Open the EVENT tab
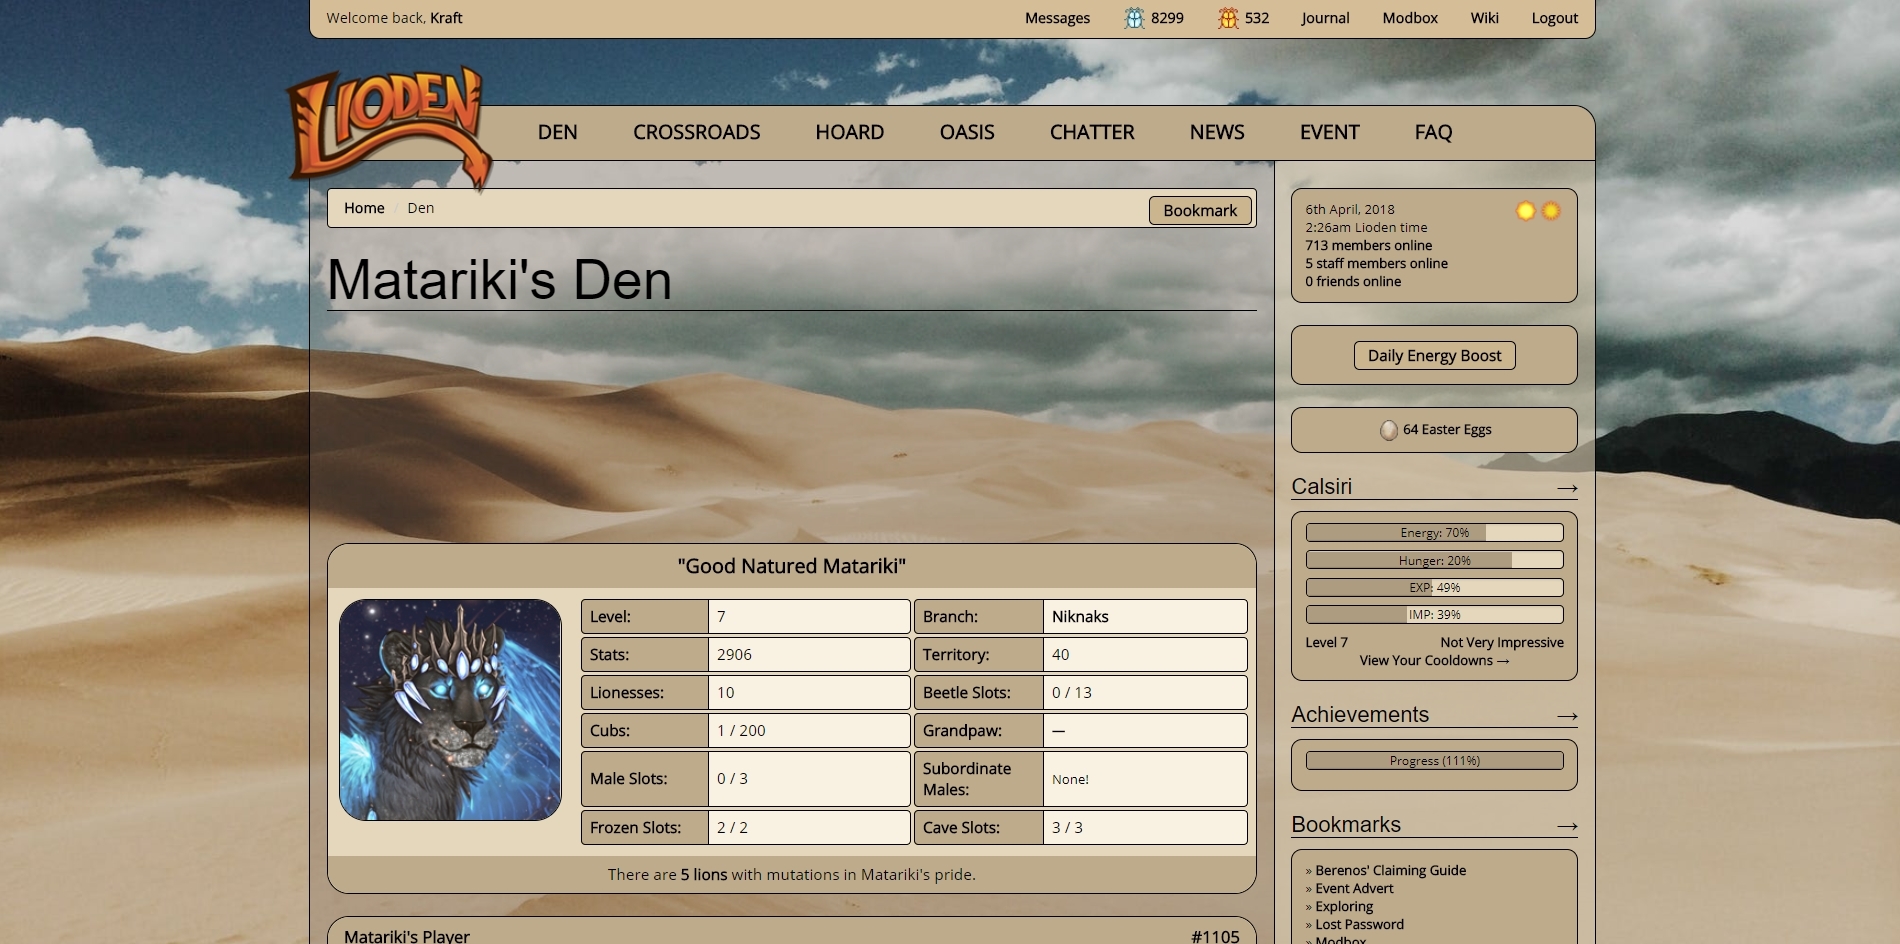1900x944 pixels. coord(1329,131)
